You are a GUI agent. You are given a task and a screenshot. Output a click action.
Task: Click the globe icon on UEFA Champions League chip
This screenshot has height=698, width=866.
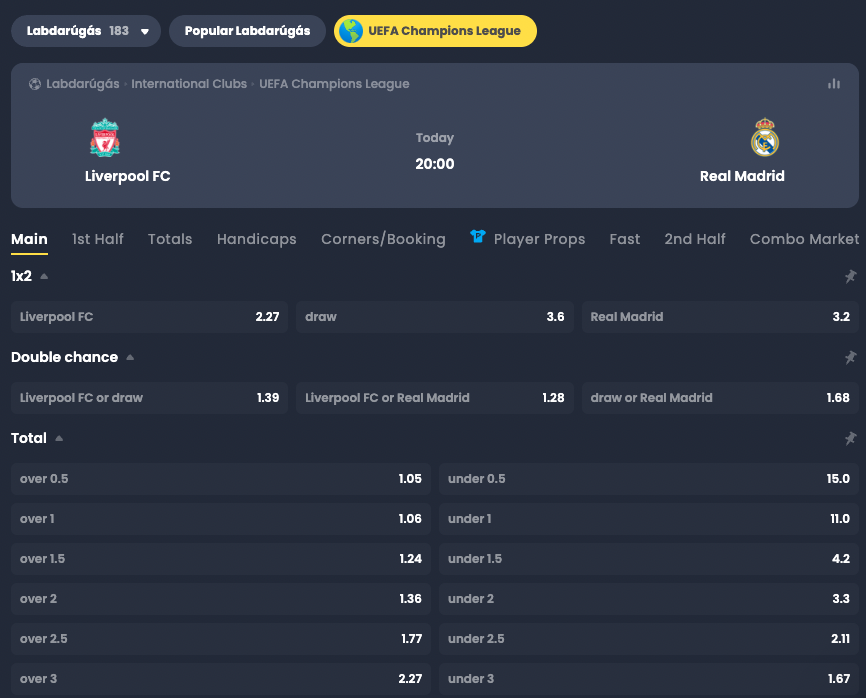click(x=351, y=31)
